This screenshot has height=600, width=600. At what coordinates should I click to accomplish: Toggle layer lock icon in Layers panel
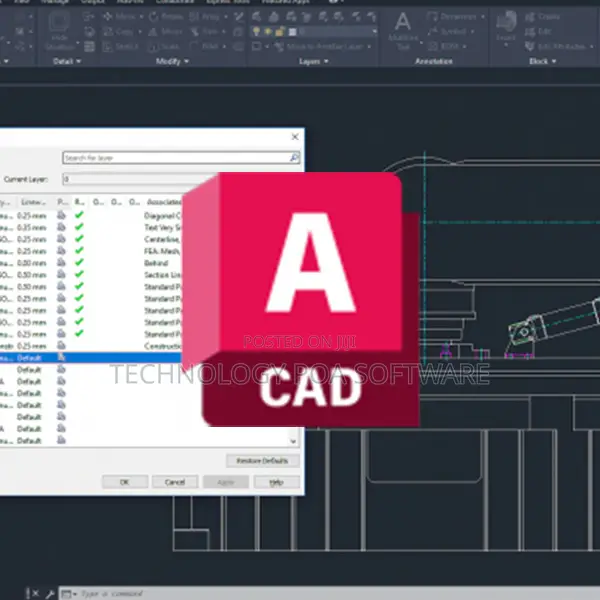[x=280, y=31]
